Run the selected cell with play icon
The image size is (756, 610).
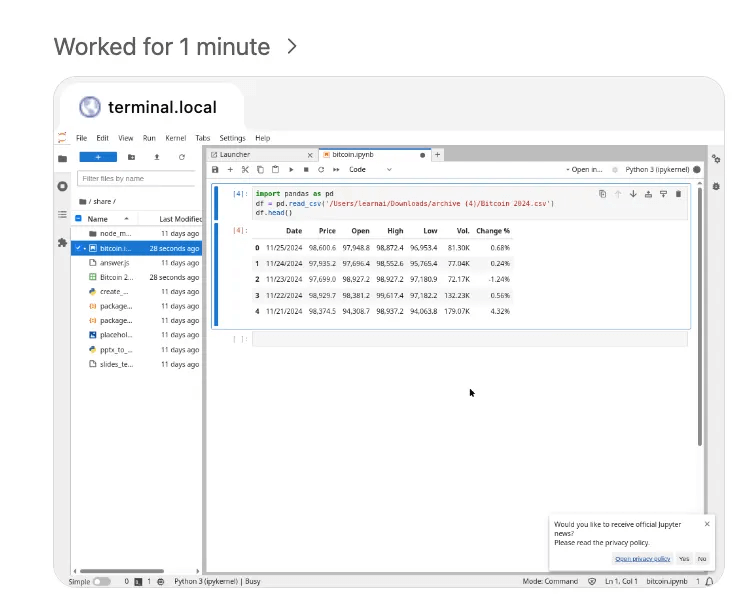(291, 170)
